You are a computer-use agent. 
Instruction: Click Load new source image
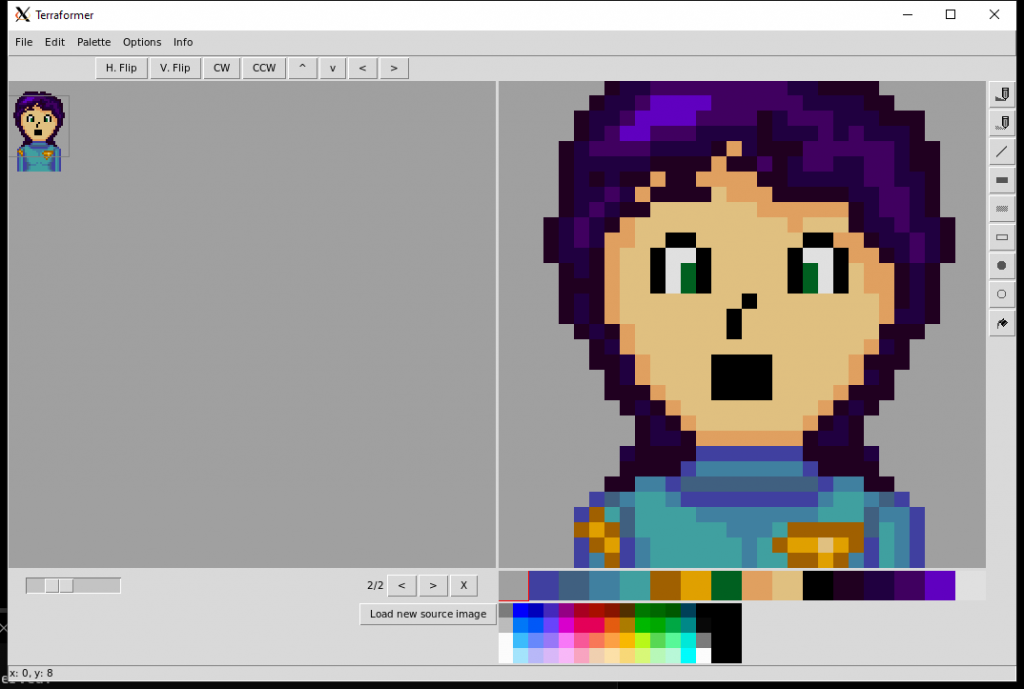point(428,614)
